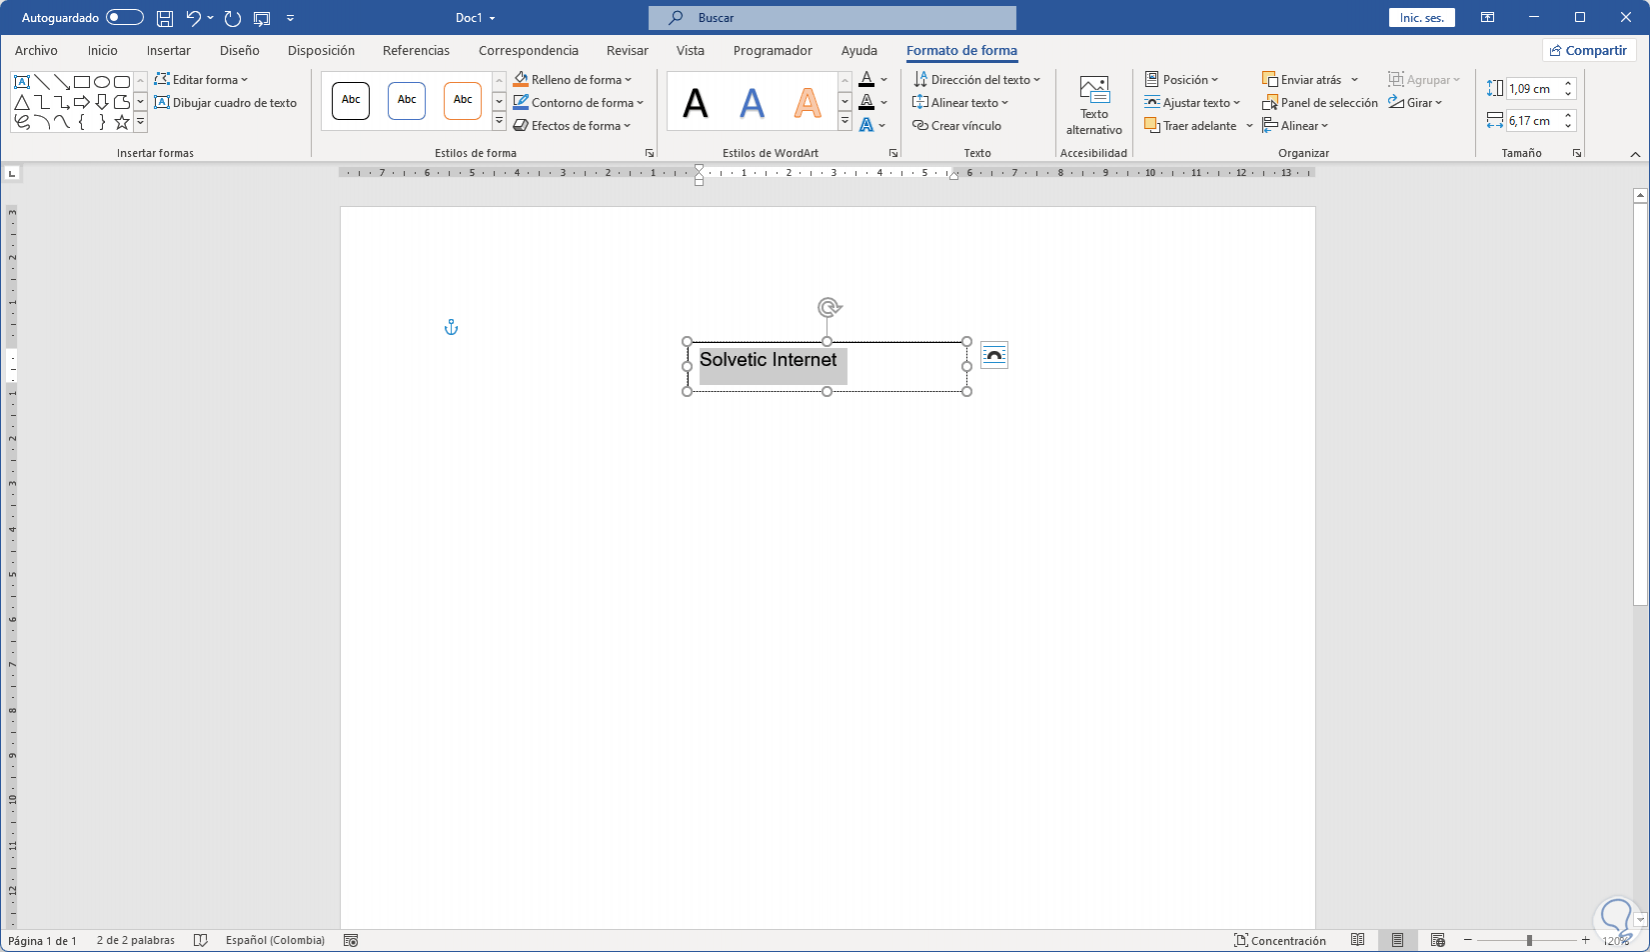This screenshot has height=952, width=1650.
Task: Open the Posición dropdown
Action: coord(1182,80)
